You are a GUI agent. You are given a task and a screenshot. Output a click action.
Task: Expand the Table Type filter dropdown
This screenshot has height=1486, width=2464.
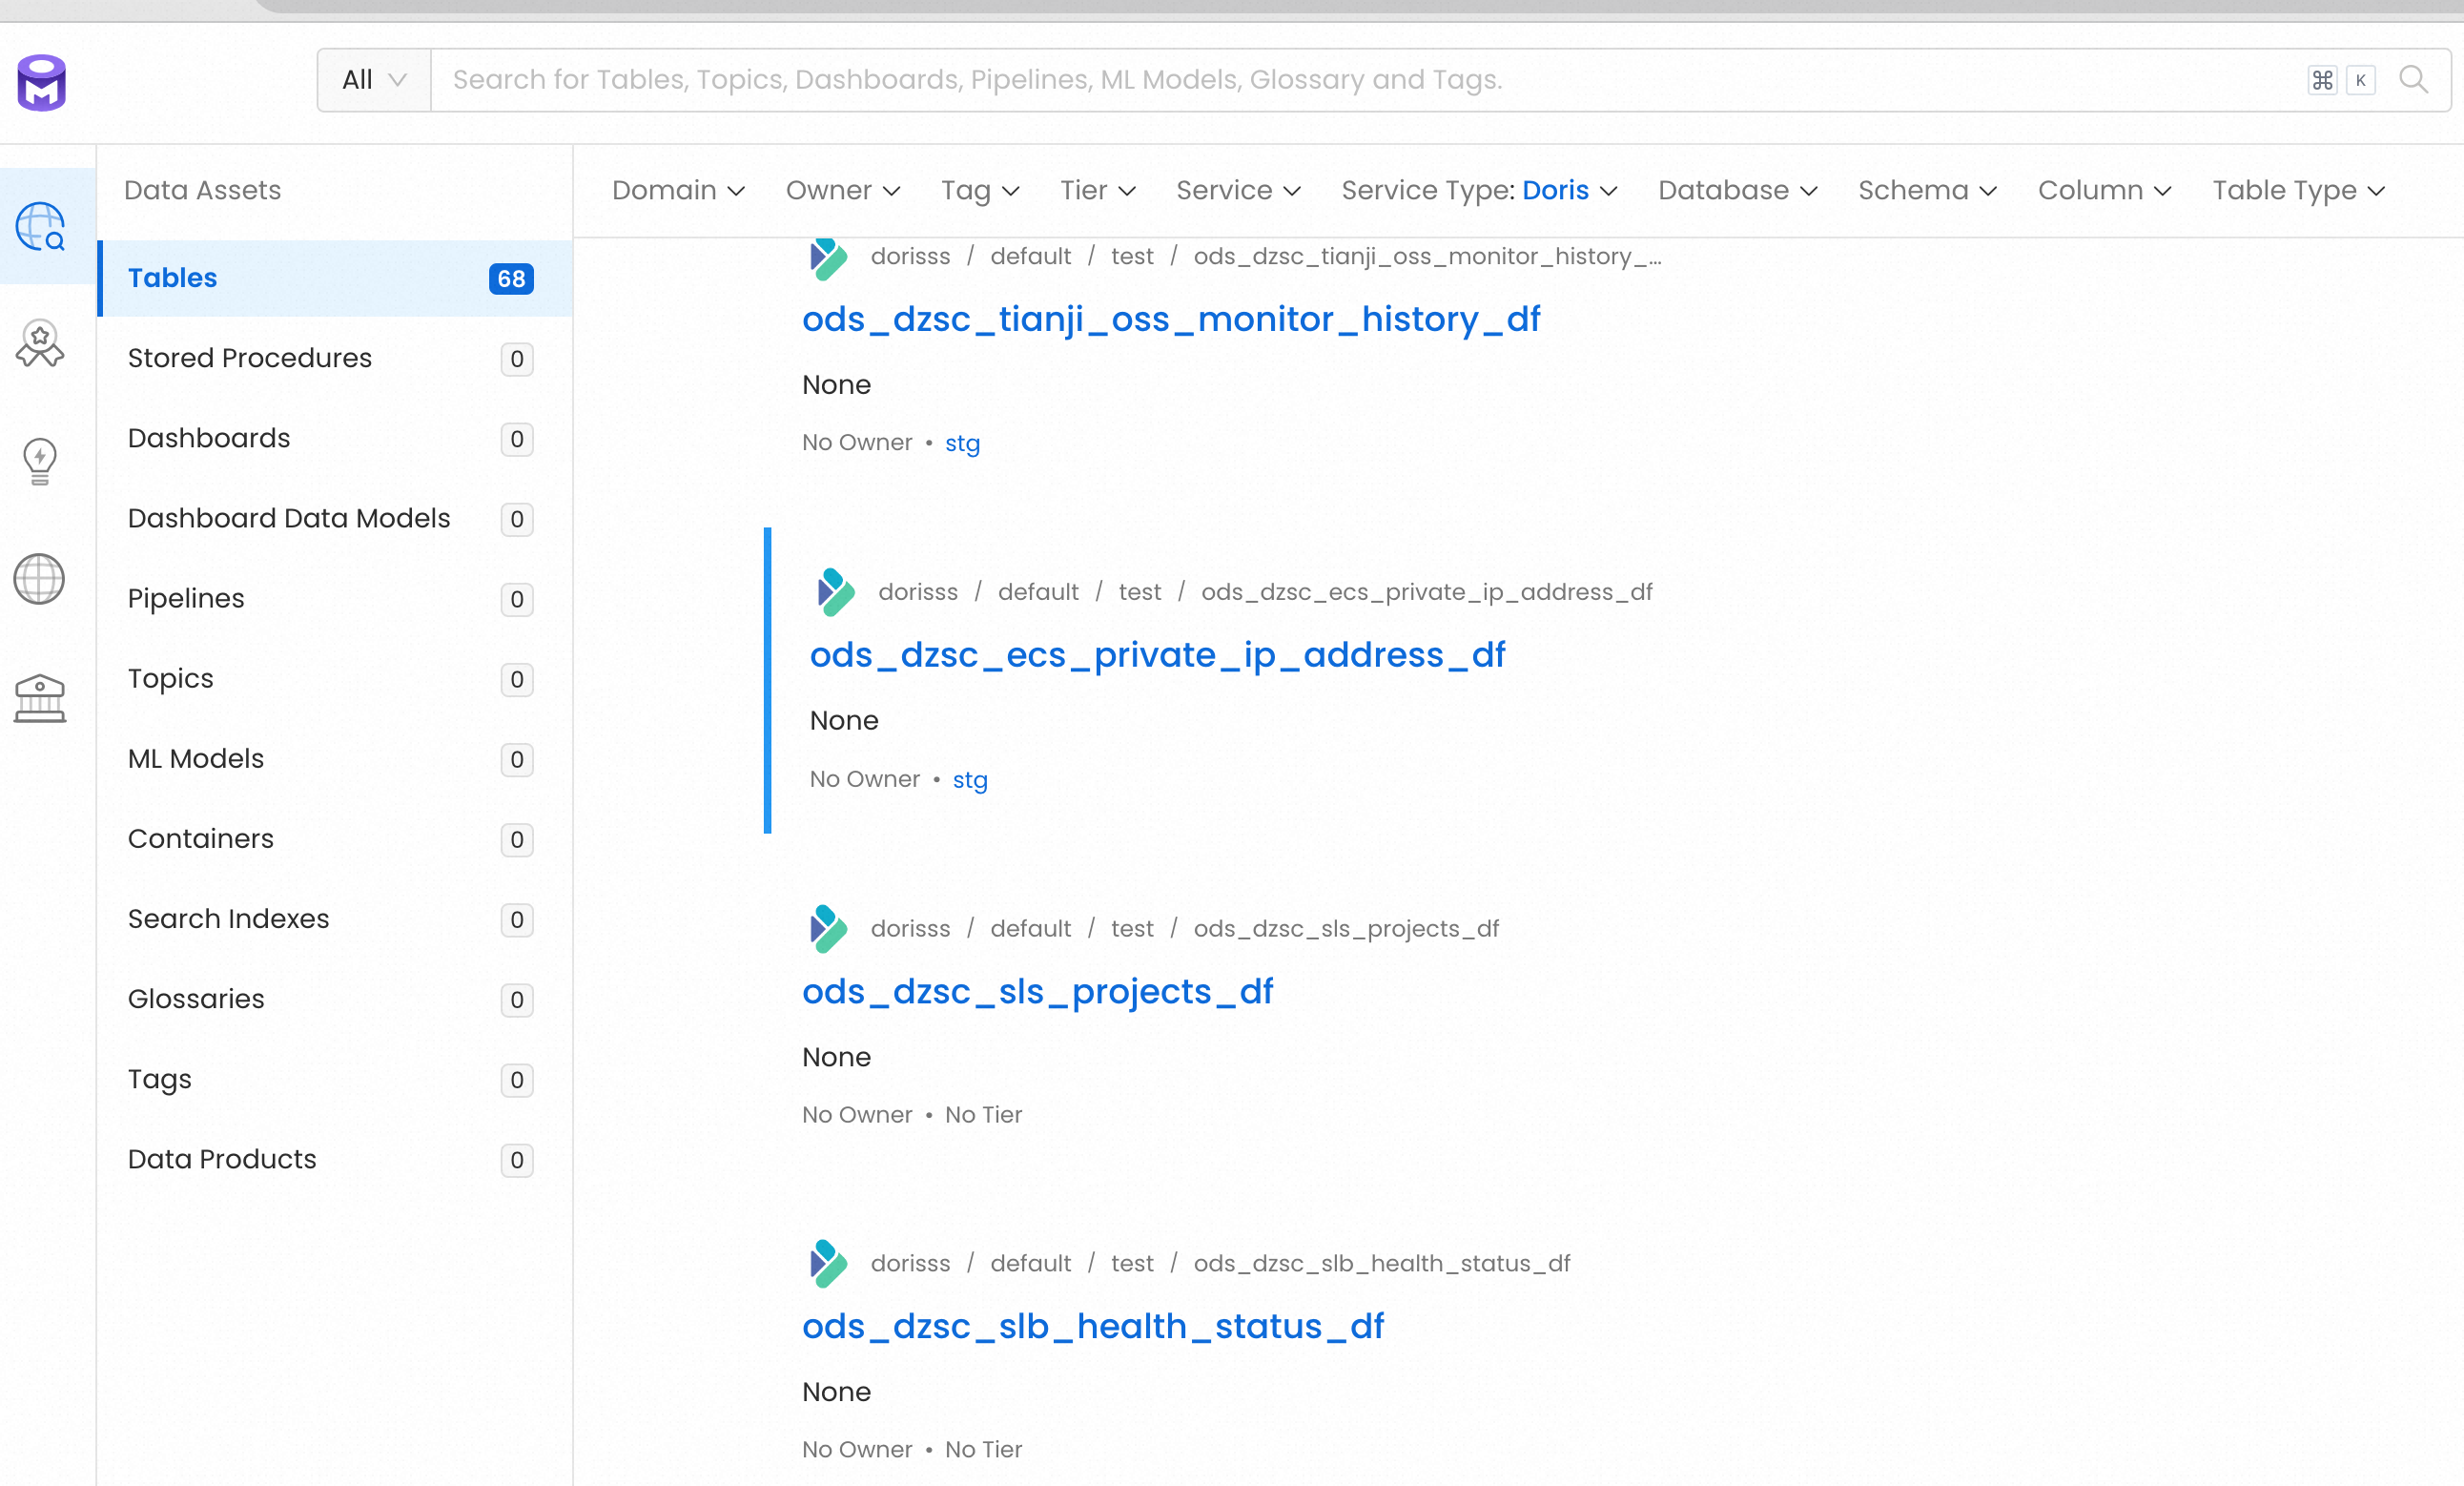click(x=2298, y=190)
